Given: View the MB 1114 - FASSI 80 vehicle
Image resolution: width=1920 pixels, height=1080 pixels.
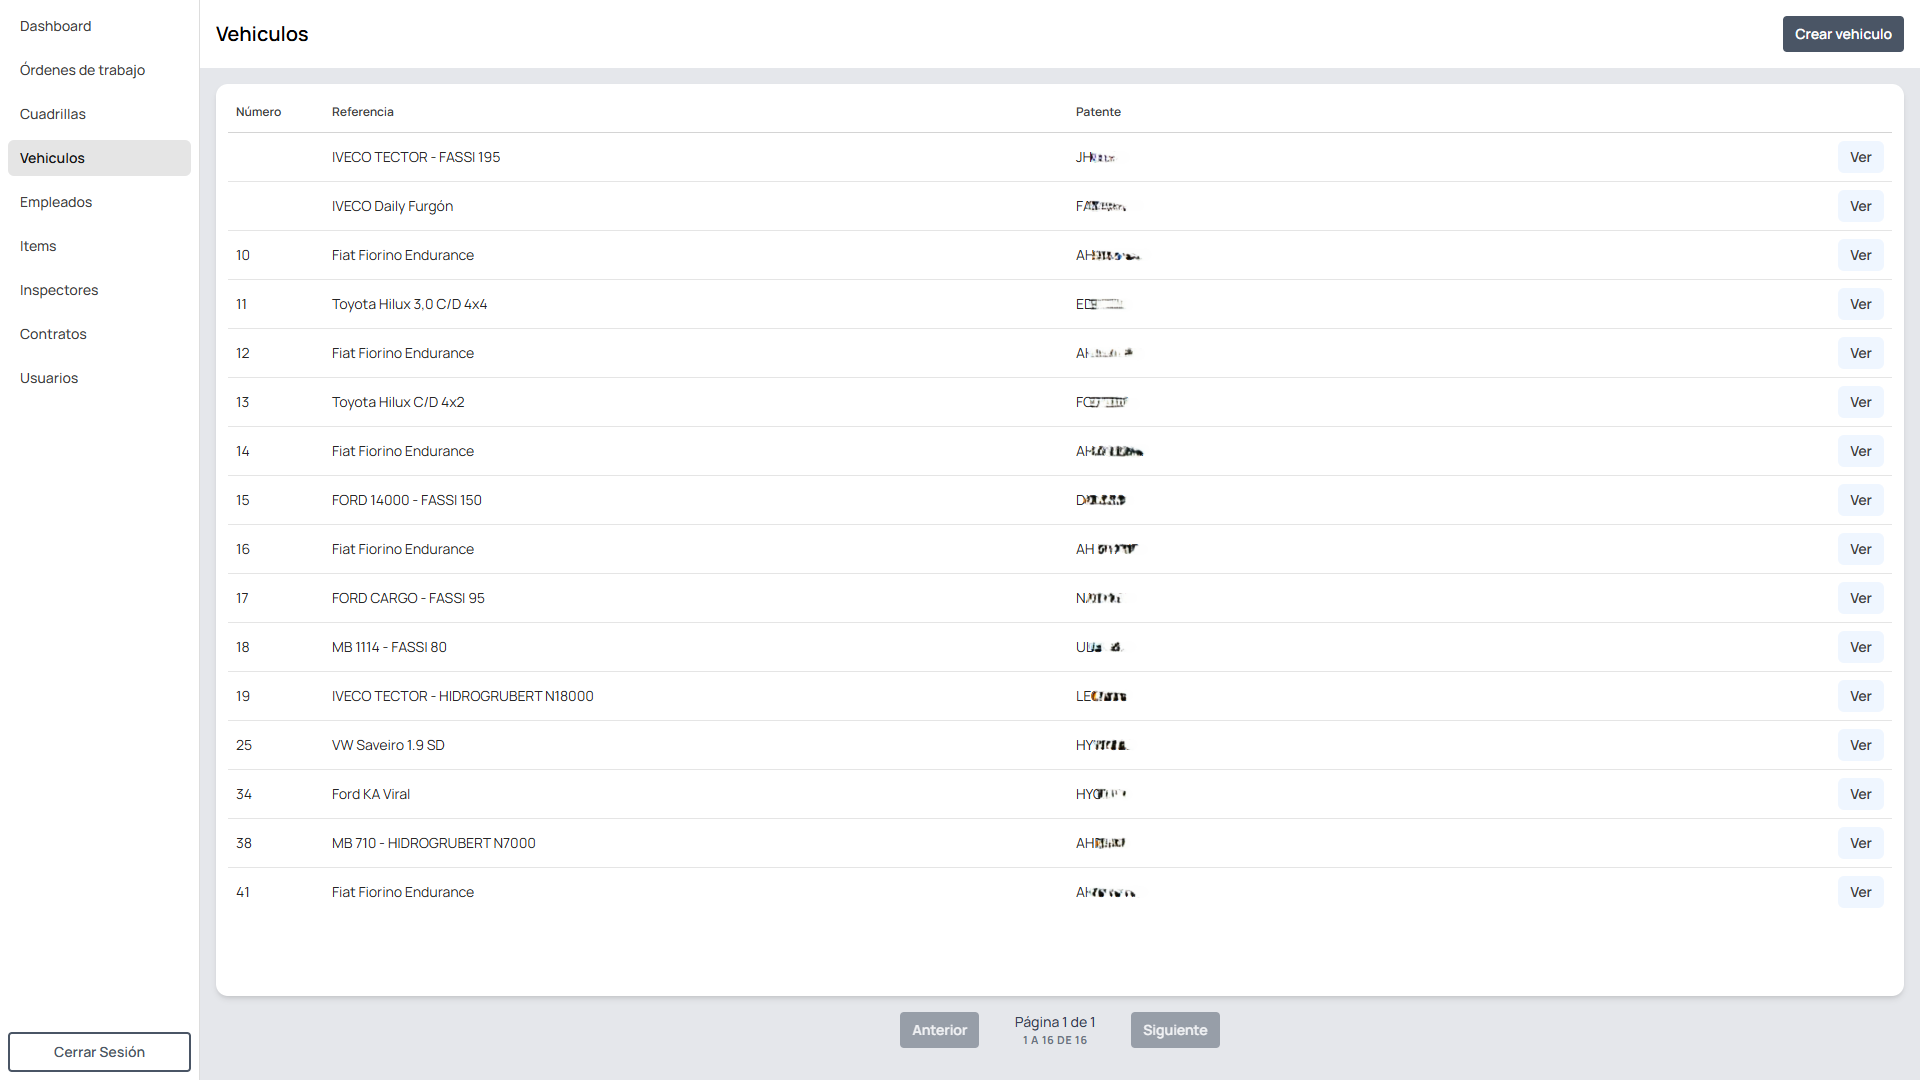Looking at the screenshot, I should 1860,647.
